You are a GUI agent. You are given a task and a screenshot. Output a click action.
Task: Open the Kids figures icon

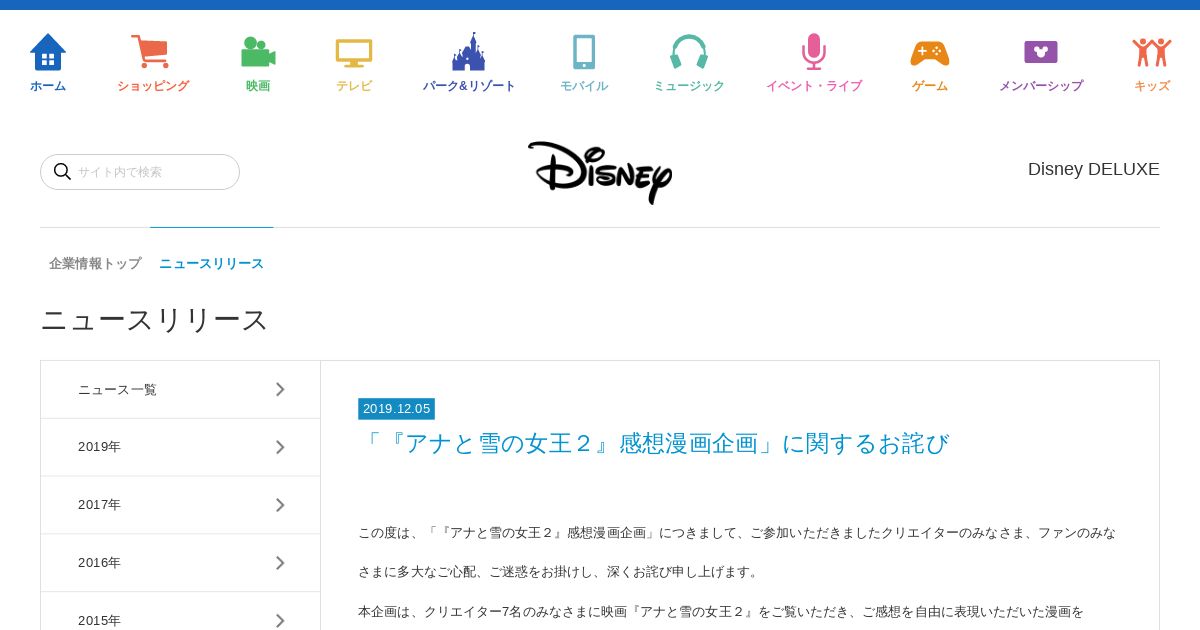coord(1152,52)
